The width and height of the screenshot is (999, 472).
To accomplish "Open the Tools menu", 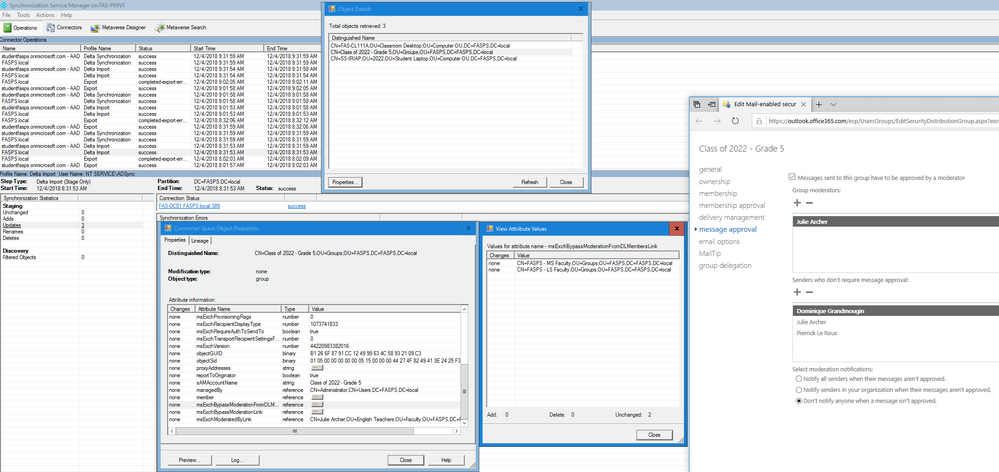I will [x=24, y=15].
